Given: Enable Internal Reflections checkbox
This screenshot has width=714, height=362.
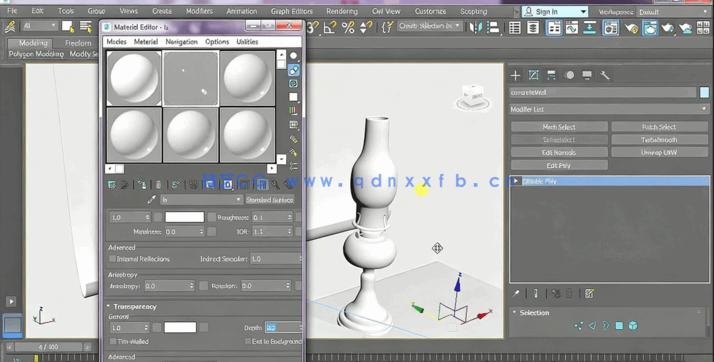Looking at the screenshot, I should (x=112, y=259).
